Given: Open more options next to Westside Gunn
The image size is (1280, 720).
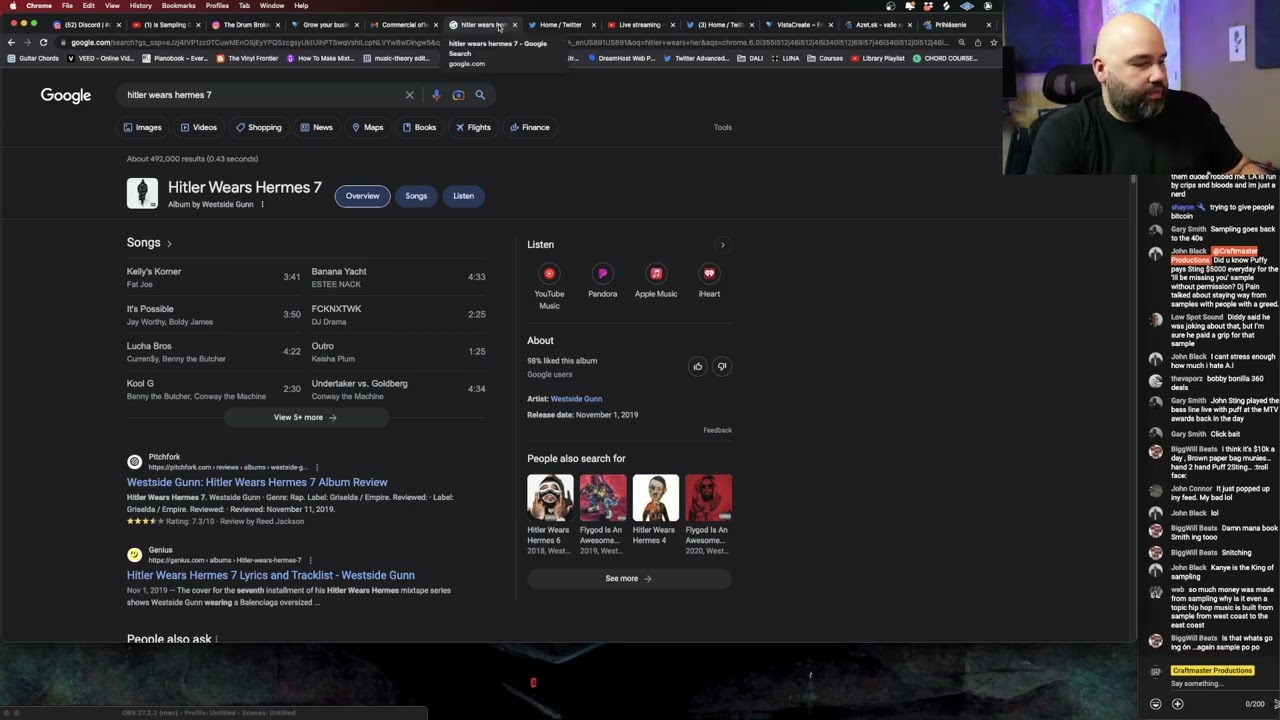Looking at the screenshot, I should tap(262, 204).
